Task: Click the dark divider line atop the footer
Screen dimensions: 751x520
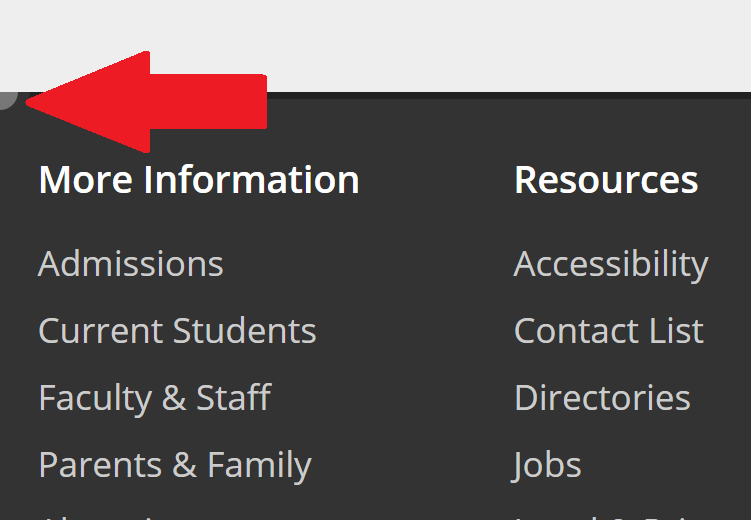Action: click(x=500, y=95)
